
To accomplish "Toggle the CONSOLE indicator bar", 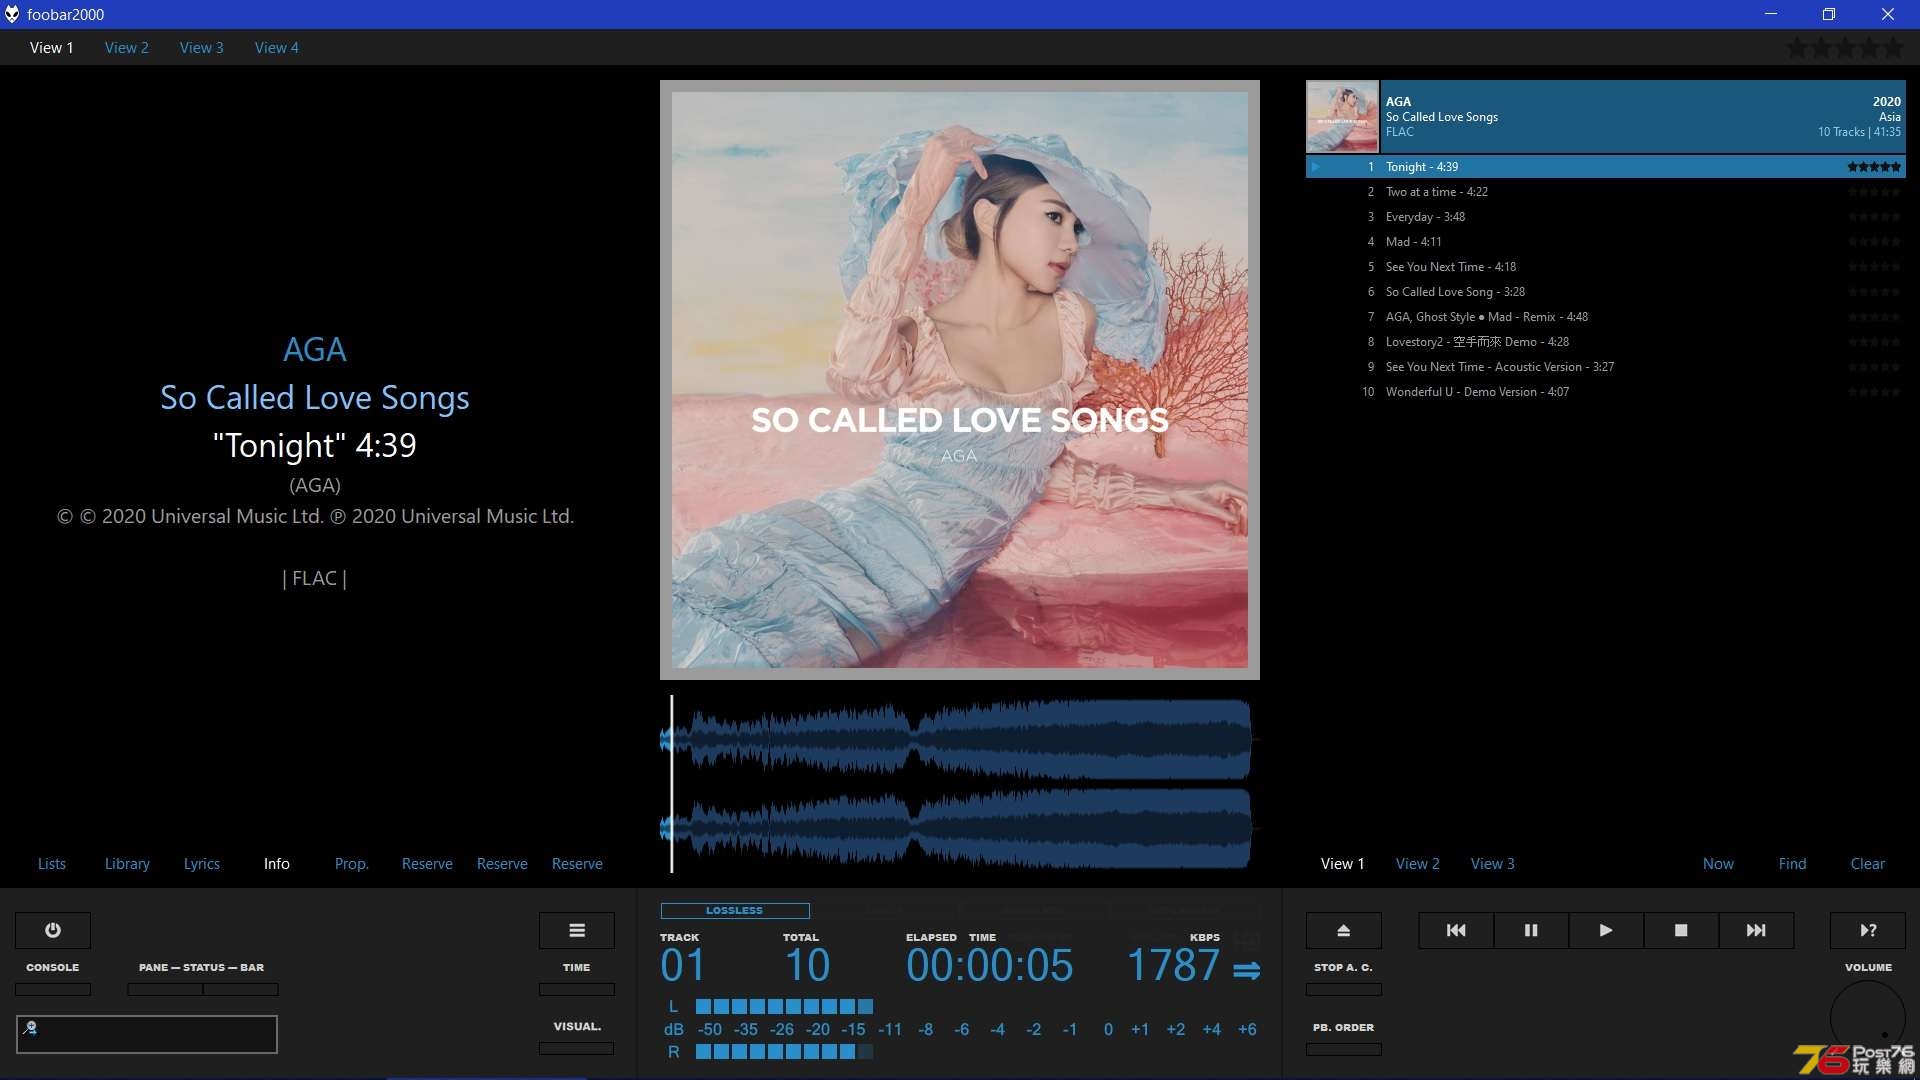I will tap(53, 989).
